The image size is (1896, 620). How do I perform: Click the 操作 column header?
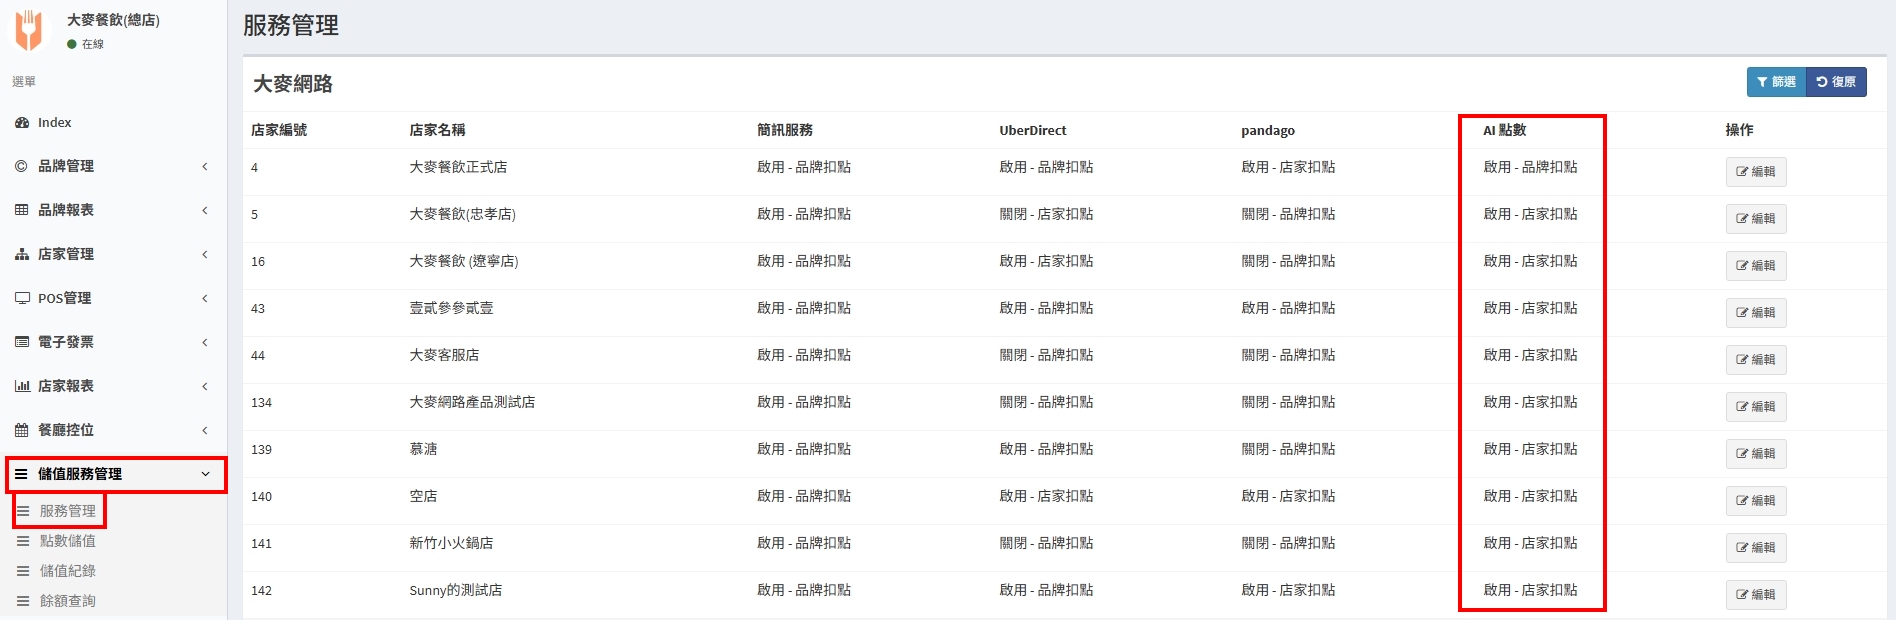click(x=1739, y=130)
